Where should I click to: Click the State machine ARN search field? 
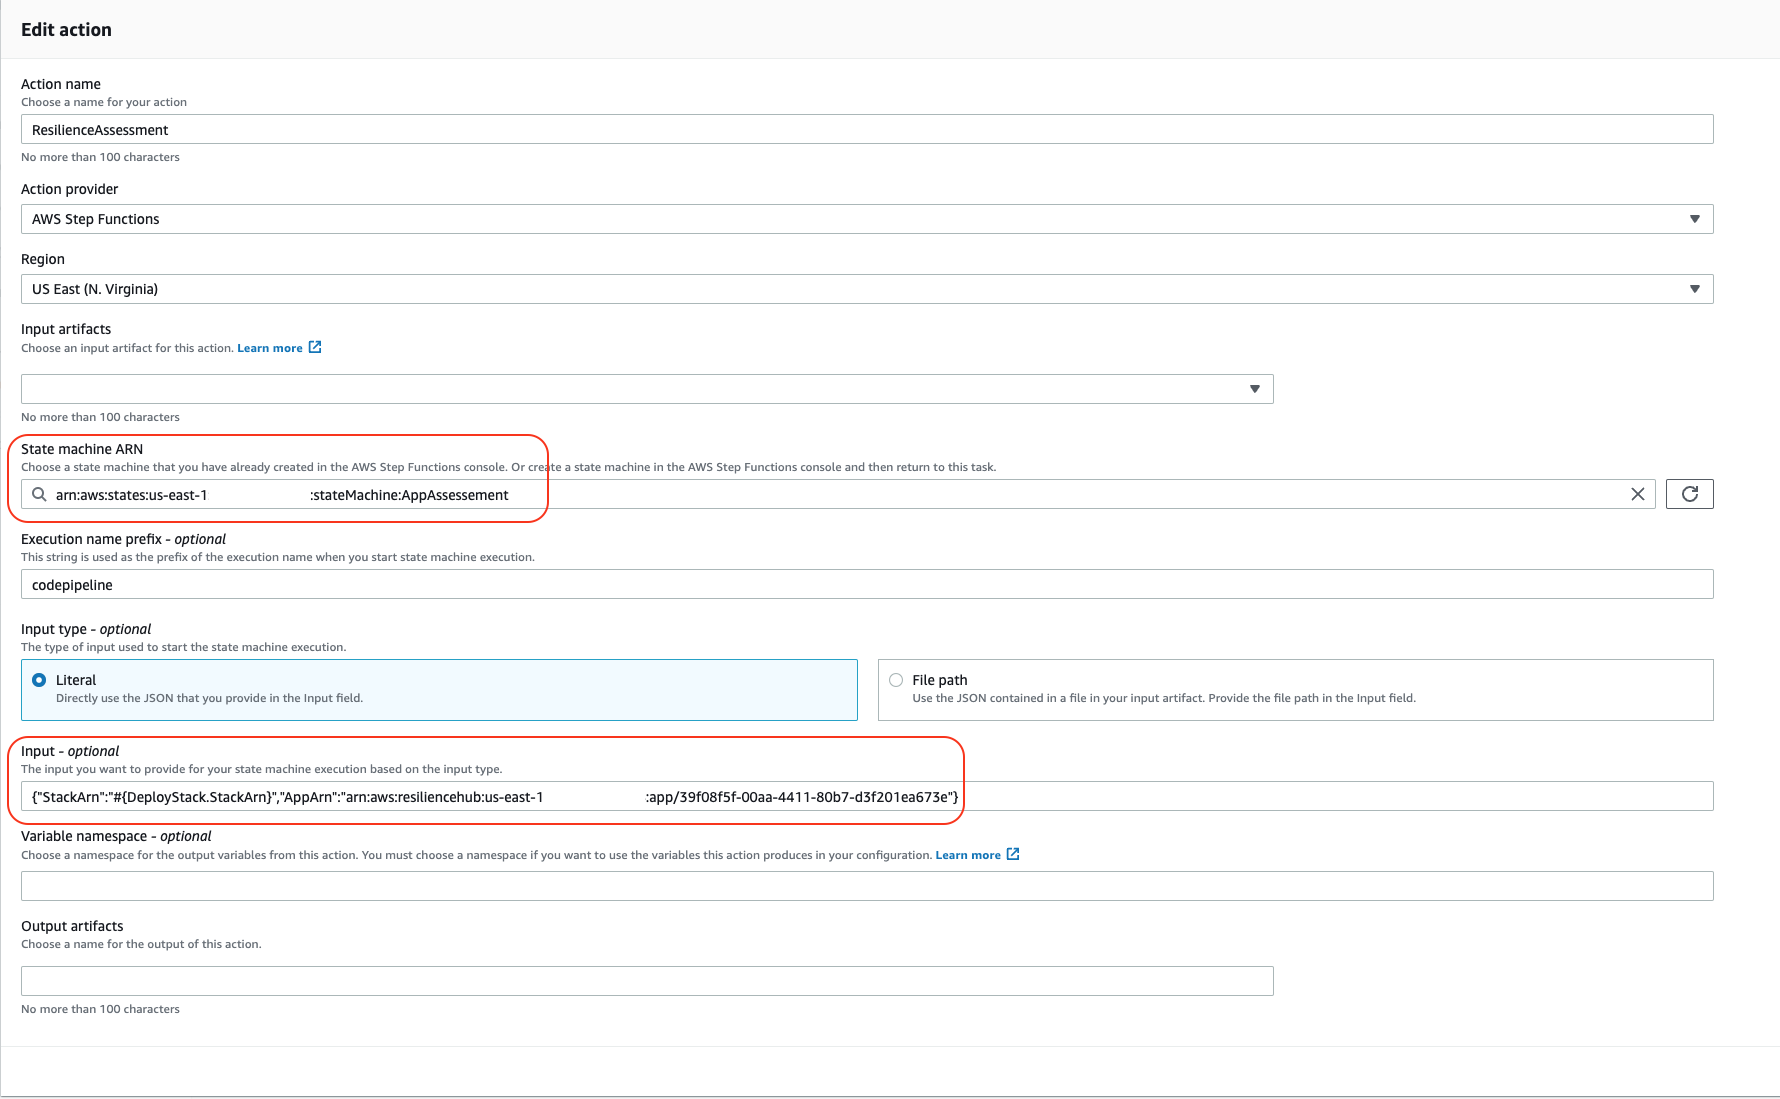tap(838, 494)
